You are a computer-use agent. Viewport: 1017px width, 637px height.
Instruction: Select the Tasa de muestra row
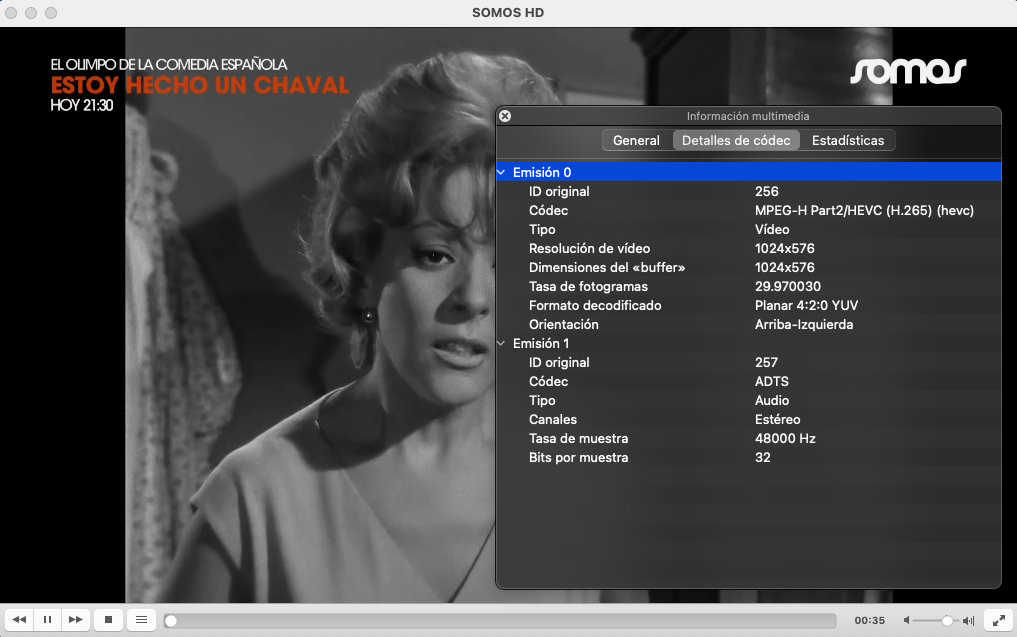click(750, 439)
